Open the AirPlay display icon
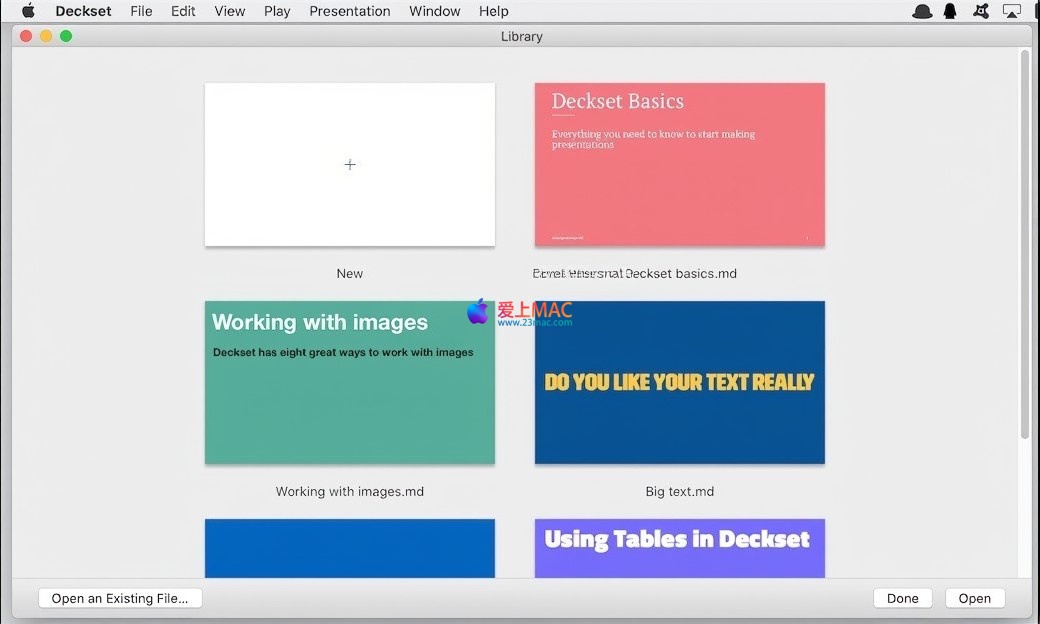This screenshot has height=624, width=1040. [x=1011, y=11]
